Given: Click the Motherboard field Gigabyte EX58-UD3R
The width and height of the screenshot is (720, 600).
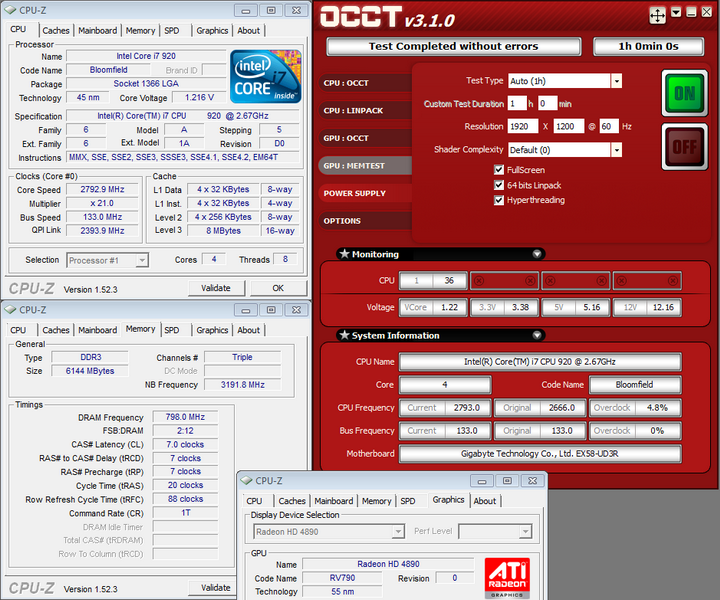Looking at the screenshot, I should [x=540, y=454].
